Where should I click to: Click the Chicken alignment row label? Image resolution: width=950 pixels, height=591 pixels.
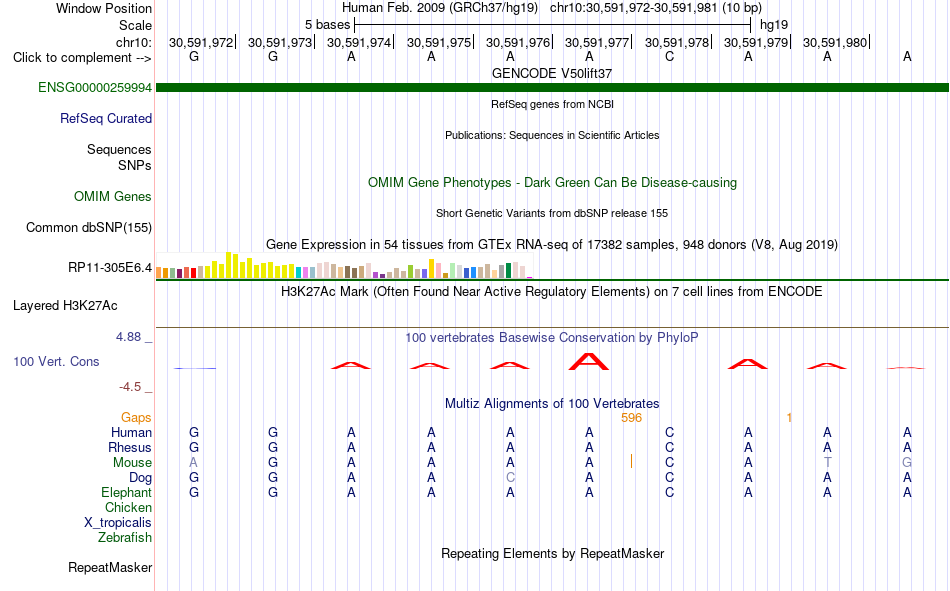tap(128, 507)
